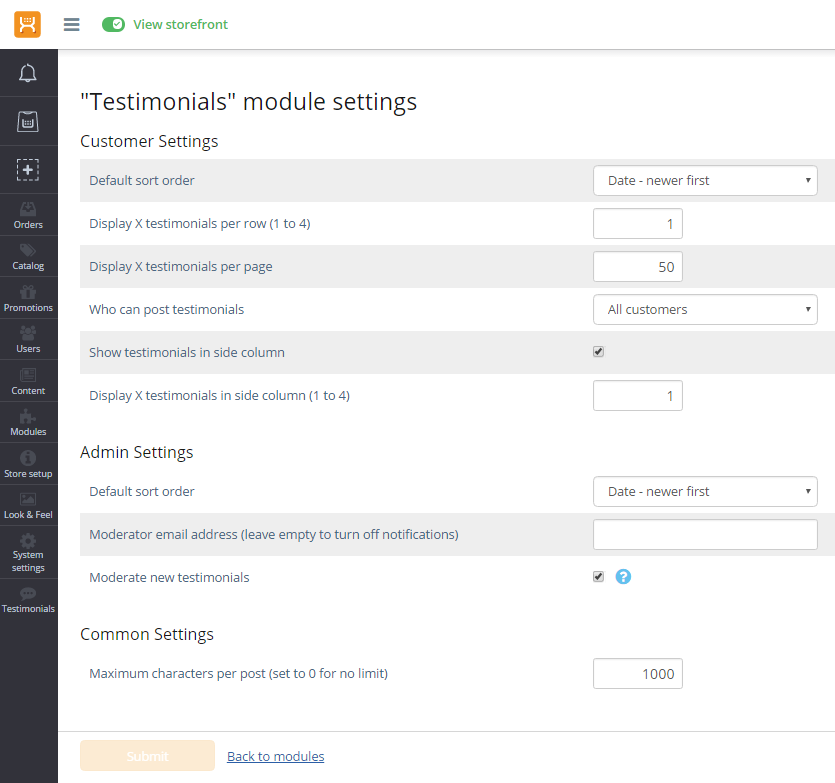Expand Admin Settings default sort order dropdown
The image size is (835, 783).
[705, 491]
